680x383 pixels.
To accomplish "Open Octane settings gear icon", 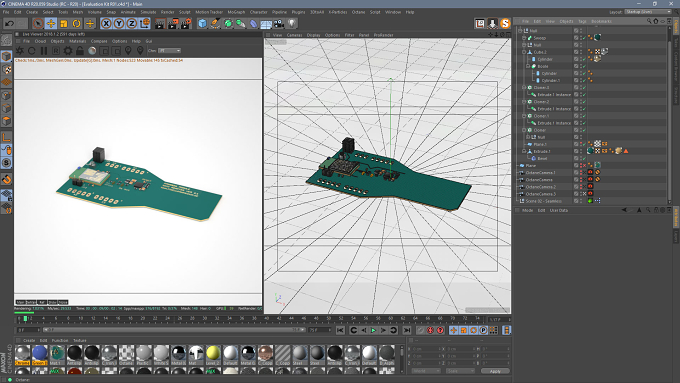I will click(68, 51).
